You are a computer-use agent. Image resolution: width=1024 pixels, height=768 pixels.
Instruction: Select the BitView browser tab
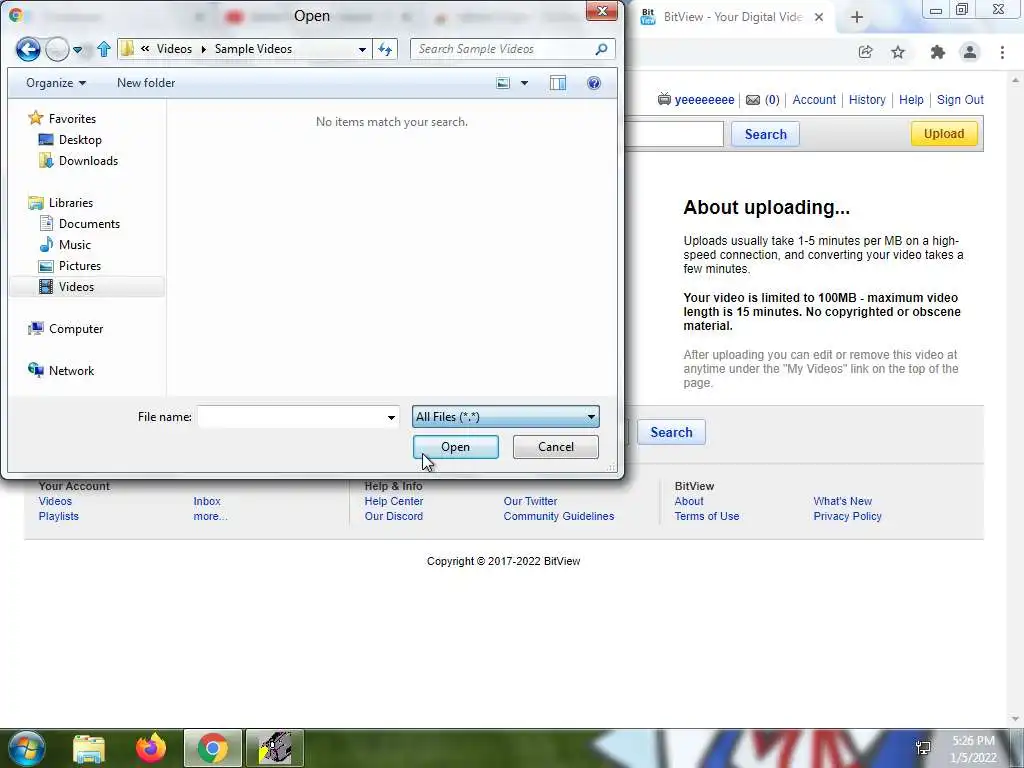[733, 18]
